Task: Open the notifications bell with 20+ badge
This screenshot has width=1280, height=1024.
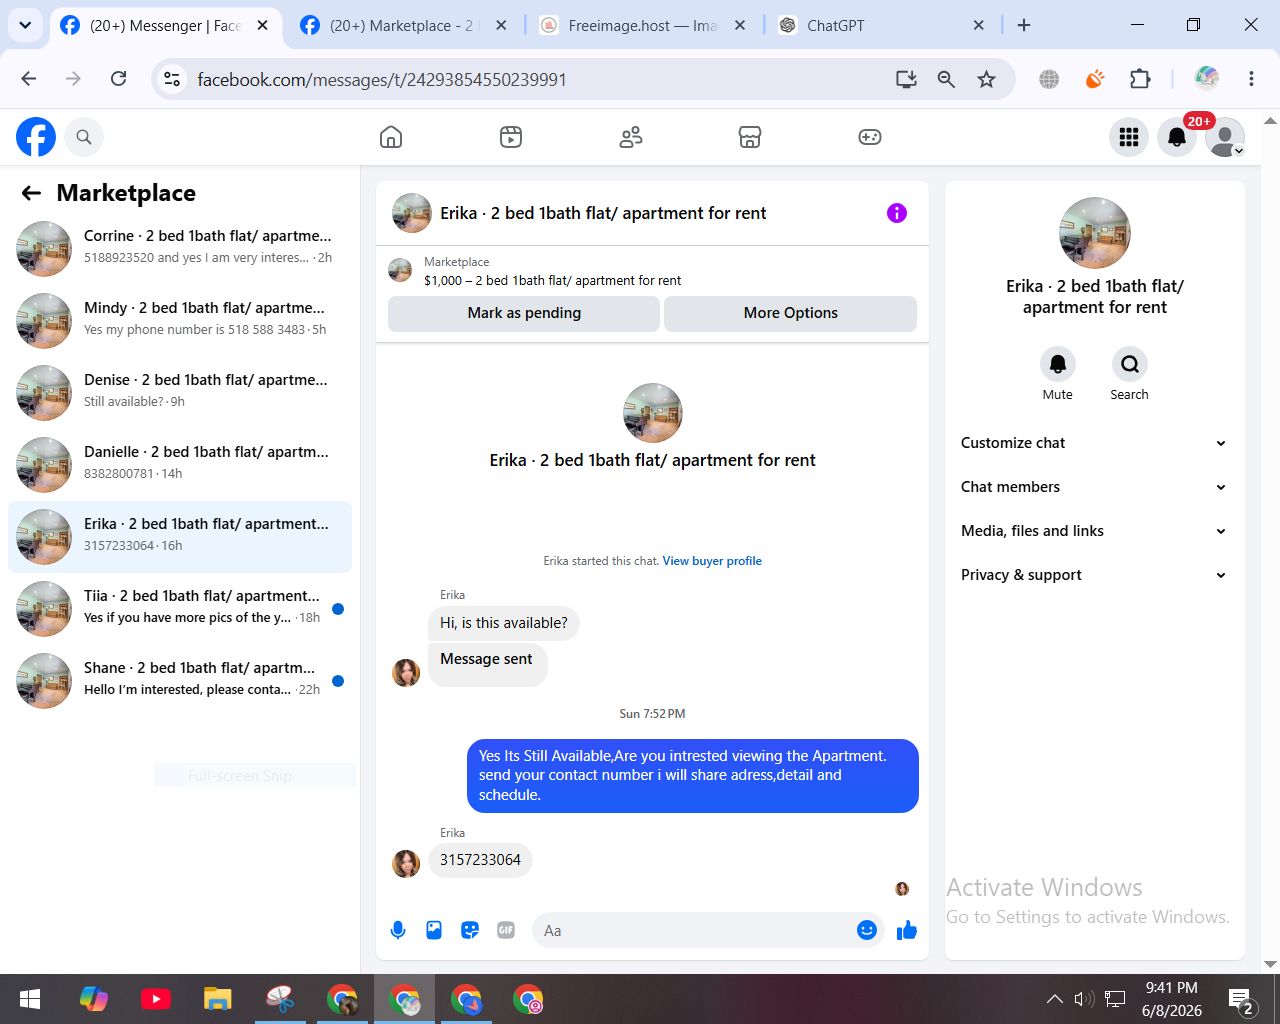Action: 1177,137
